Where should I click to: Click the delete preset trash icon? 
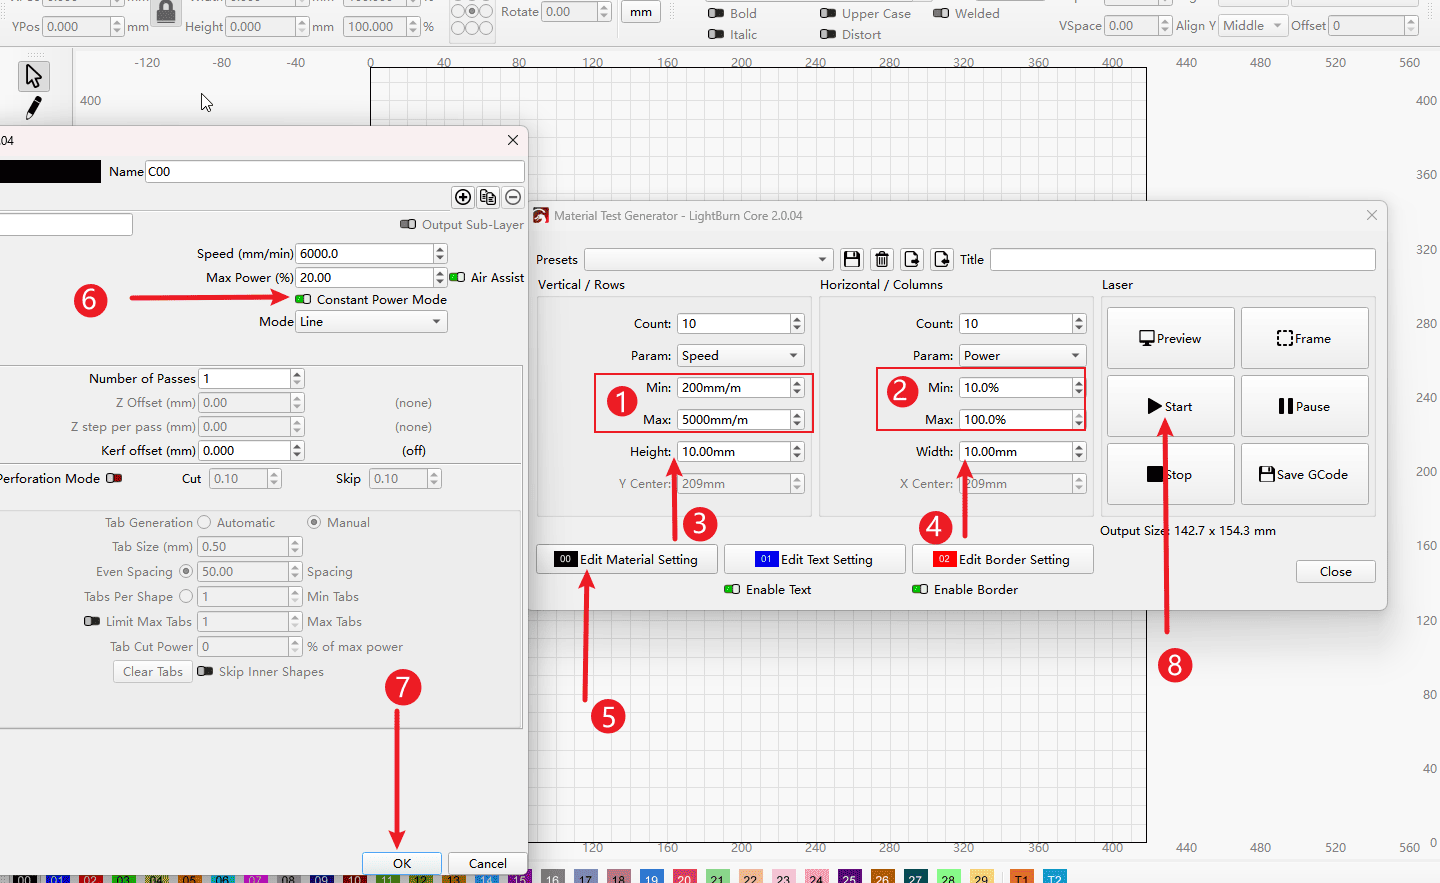pyautogui.click(x=882, y=260)
